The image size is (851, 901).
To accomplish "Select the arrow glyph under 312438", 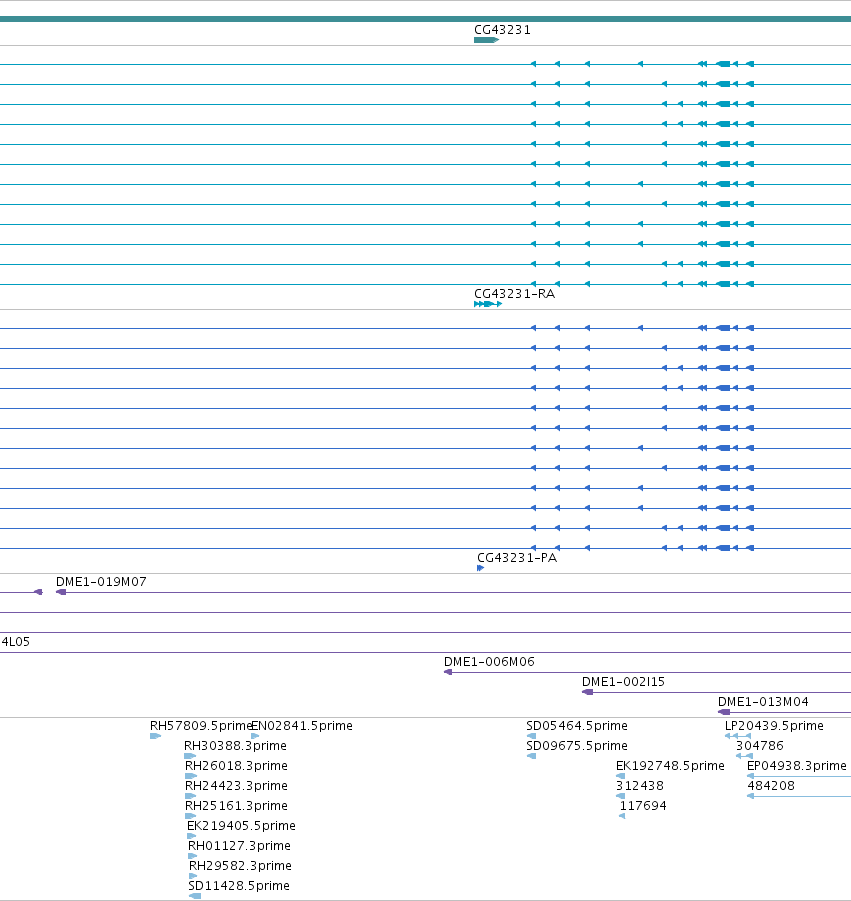I will pos(620,796).
